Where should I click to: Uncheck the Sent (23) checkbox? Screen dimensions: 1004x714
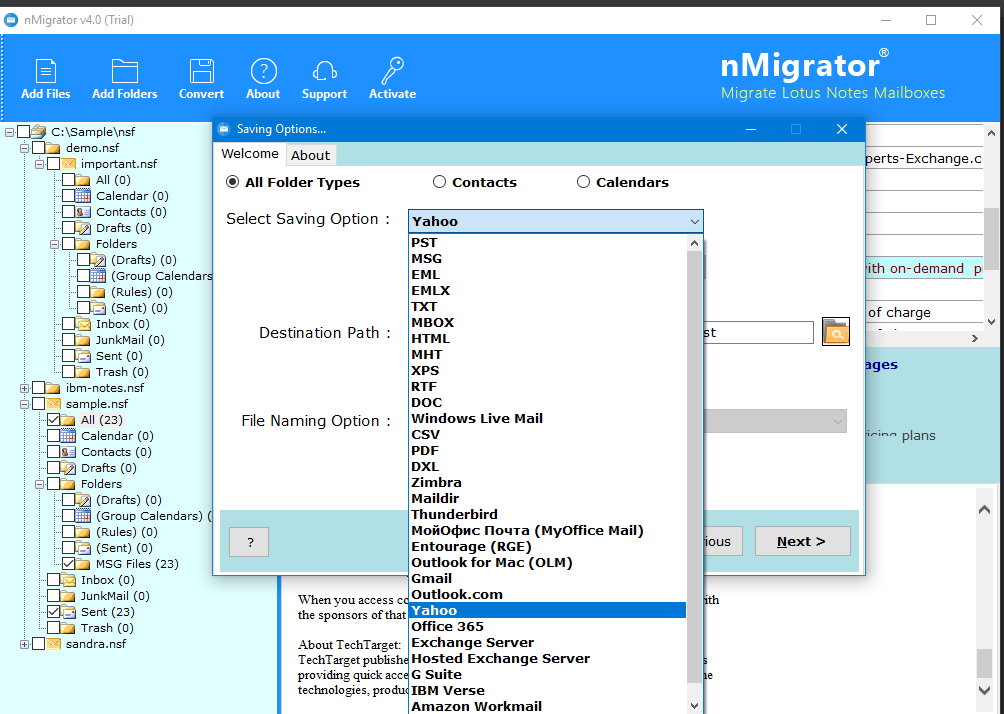pyautogui.click(x=54, y=612)
